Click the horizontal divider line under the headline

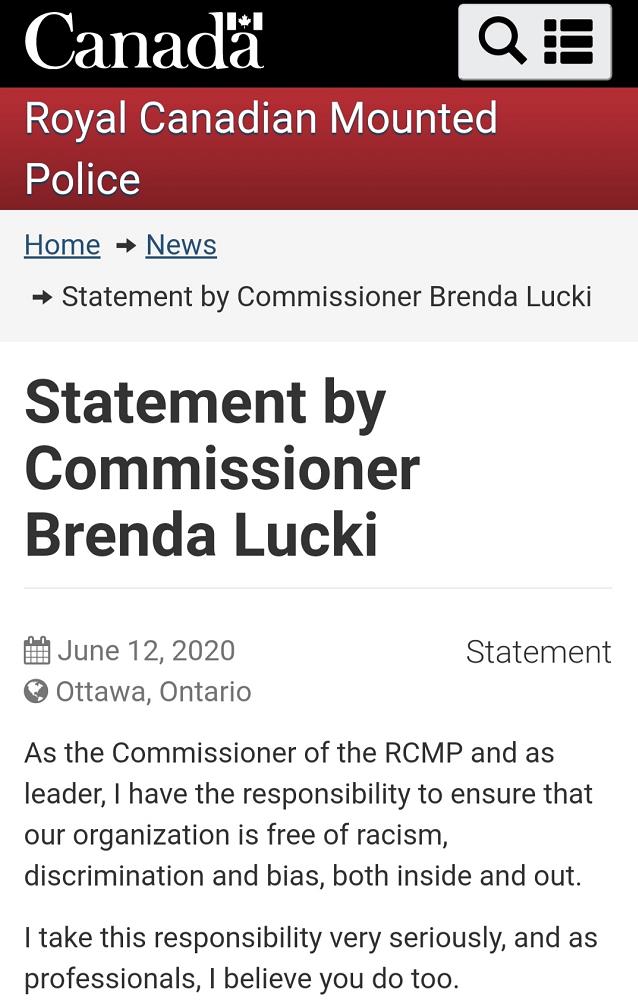[x=318, y=588]
